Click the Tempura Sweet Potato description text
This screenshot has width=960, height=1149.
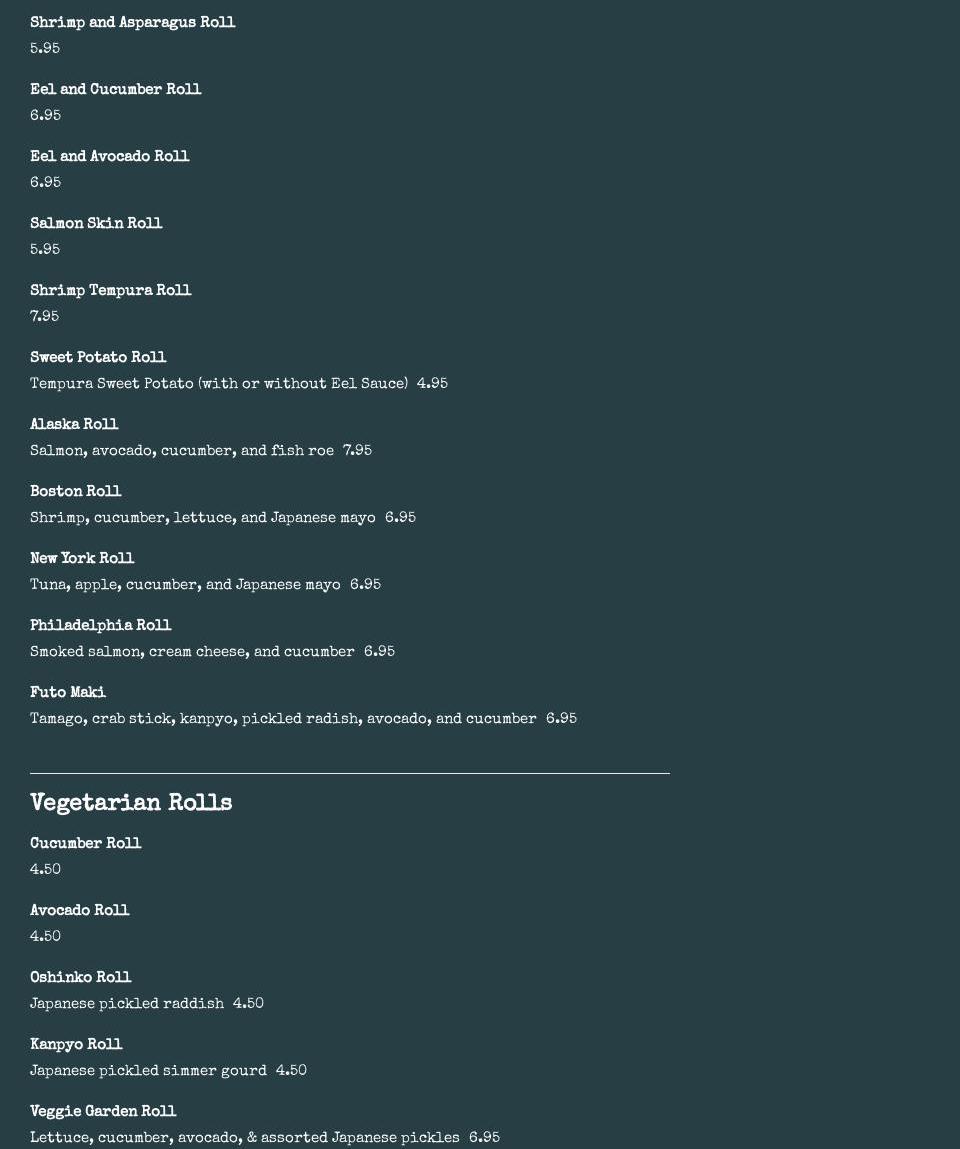coord(219,384)
